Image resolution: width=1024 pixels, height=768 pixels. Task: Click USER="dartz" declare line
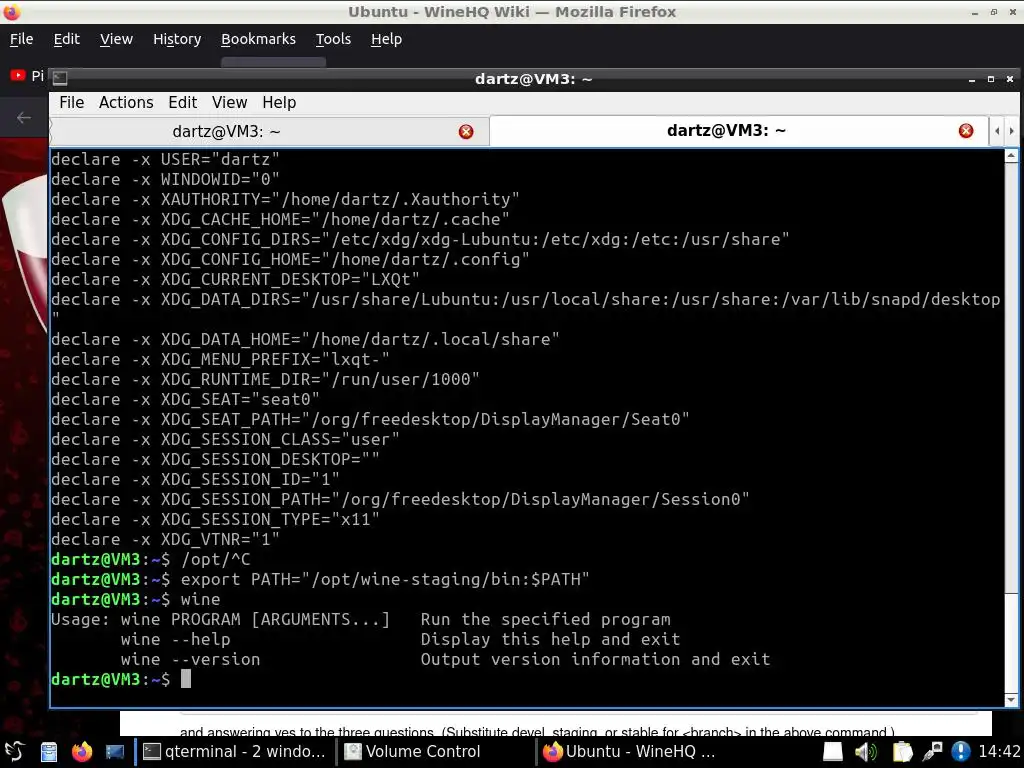point(165,159)
